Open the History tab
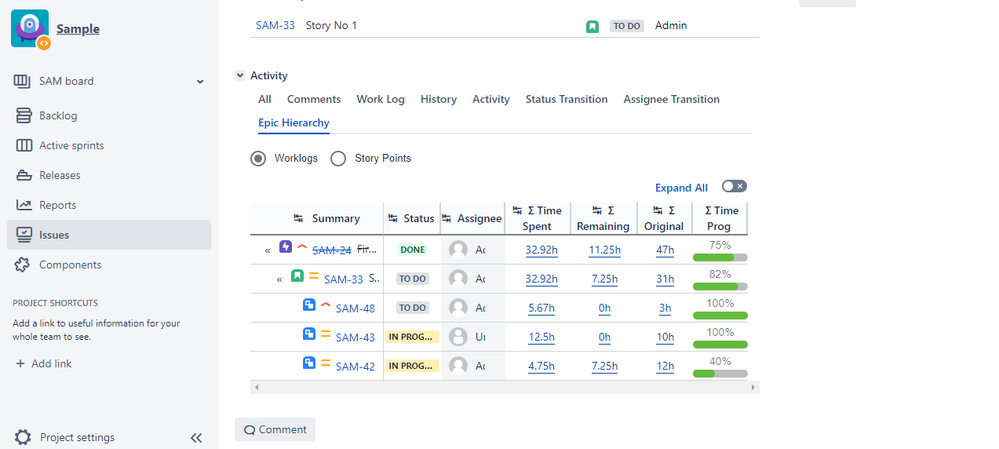 438,99
